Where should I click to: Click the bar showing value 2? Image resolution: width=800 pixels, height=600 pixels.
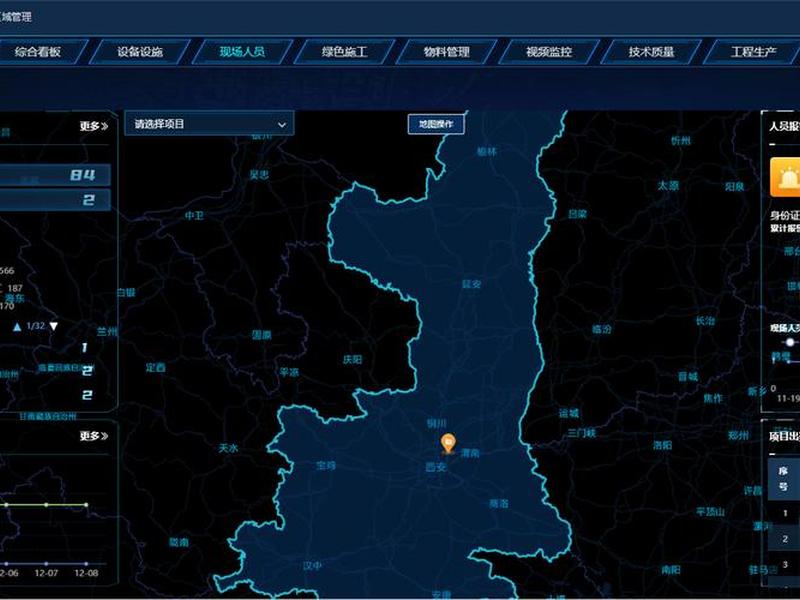55,200
